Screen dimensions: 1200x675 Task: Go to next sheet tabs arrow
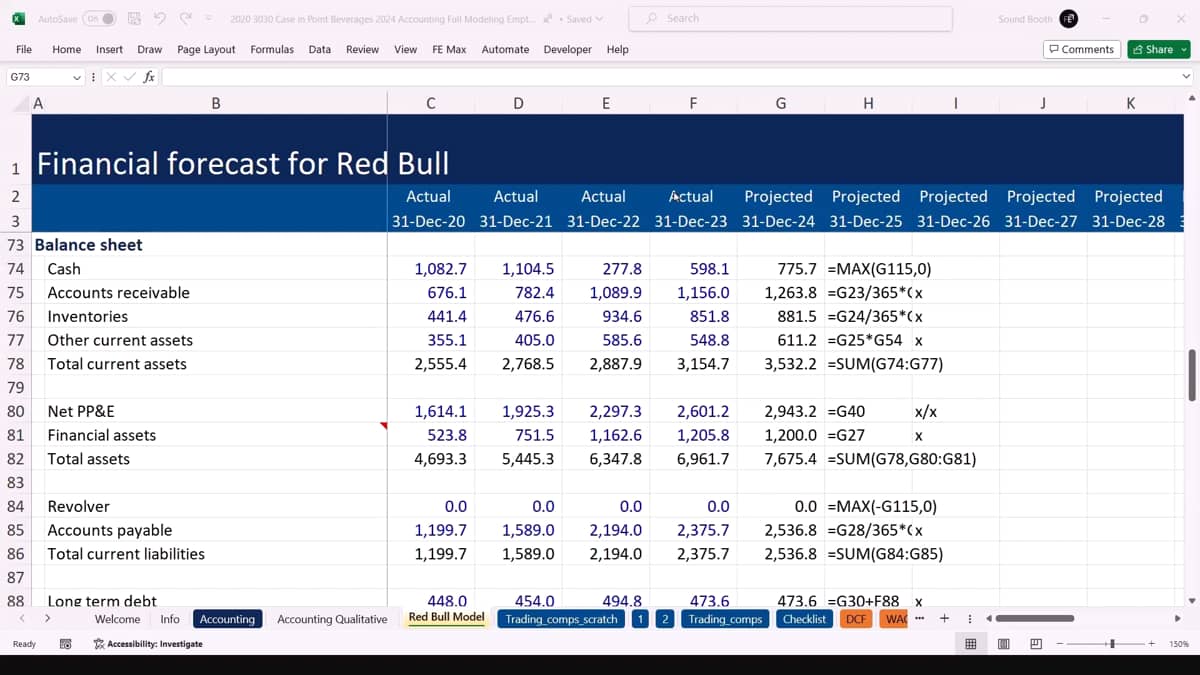47,619
